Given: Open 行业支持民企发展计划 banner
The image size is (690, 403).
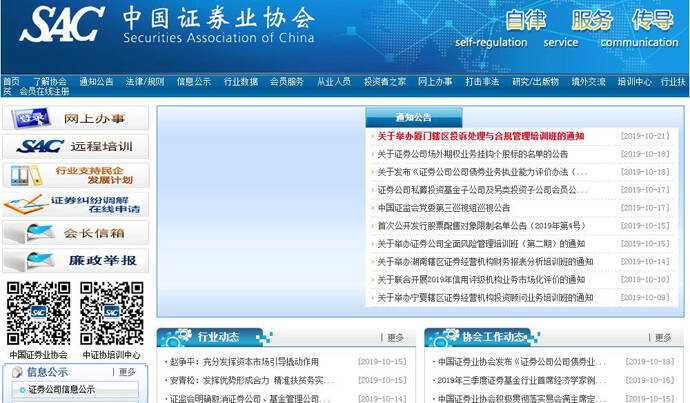Looking at the screenshot, I should [76, 175].
